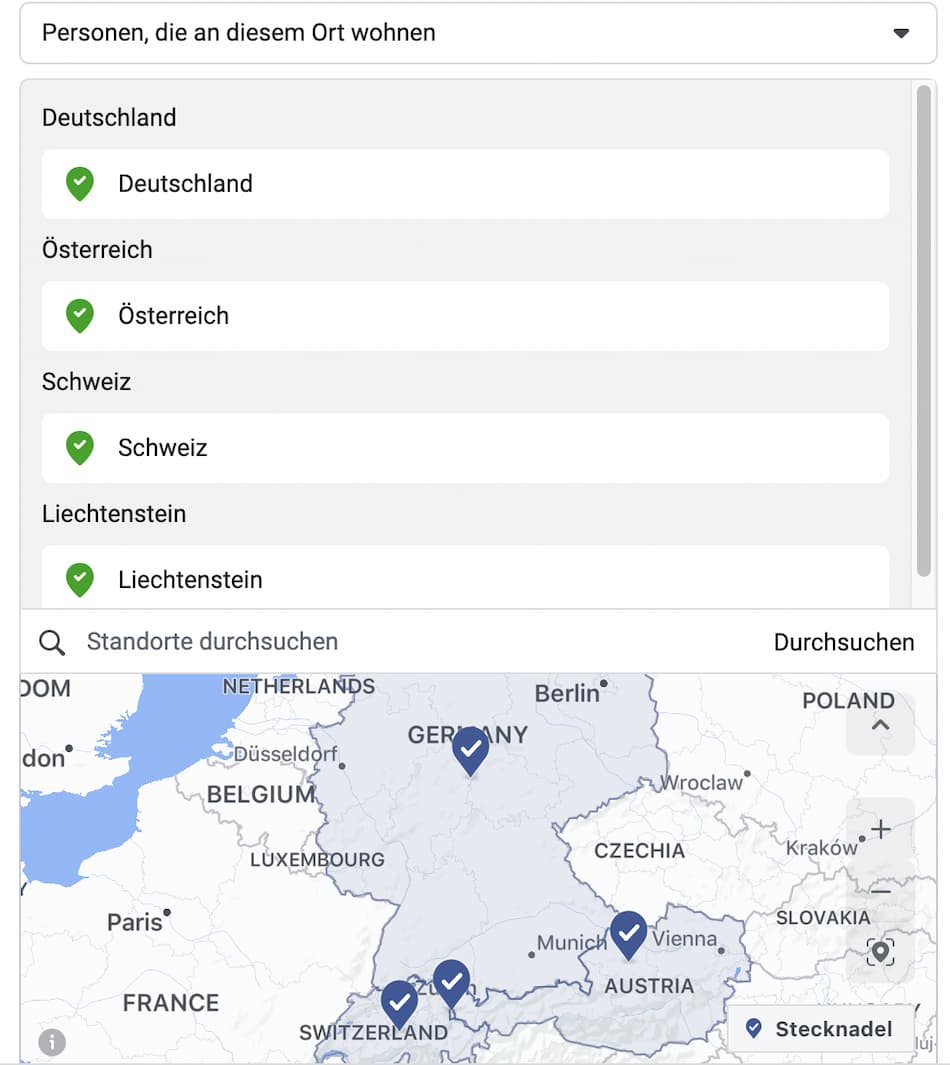Click the Liechtenstein pin on the map
This screenshot has height=1065, width=950.
pyautogui.click(x=451, y=982)
